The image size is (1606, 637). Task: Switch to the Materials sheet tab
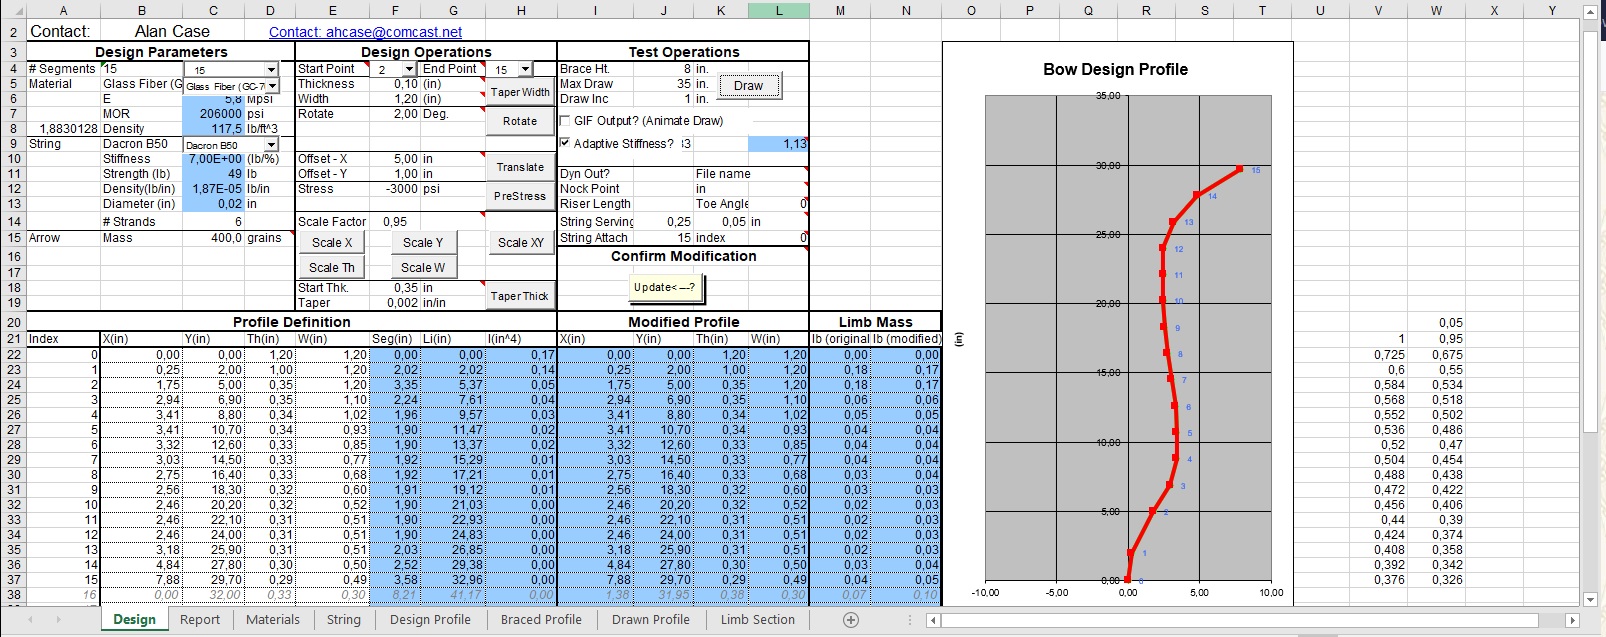[272, 620]
